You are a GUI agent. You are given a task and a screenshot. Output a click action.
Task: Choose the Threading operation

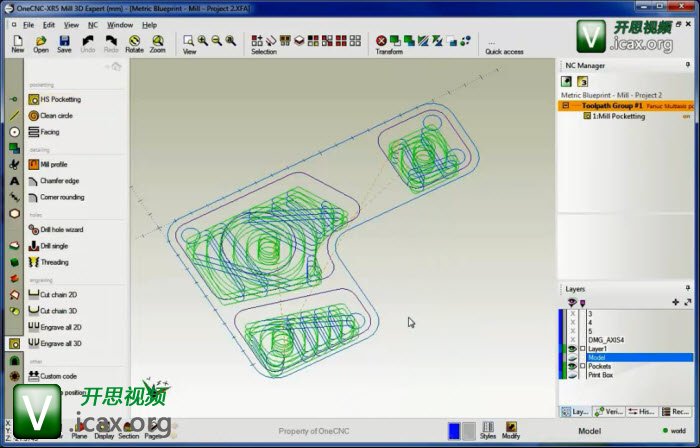pyautogui.click(x=48, y=262)
